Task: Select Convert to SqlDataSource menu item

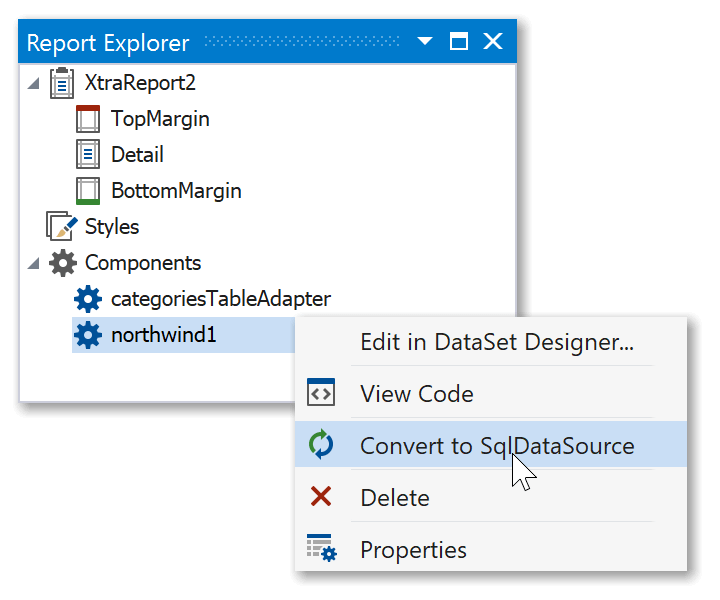Action: [496, 446]
